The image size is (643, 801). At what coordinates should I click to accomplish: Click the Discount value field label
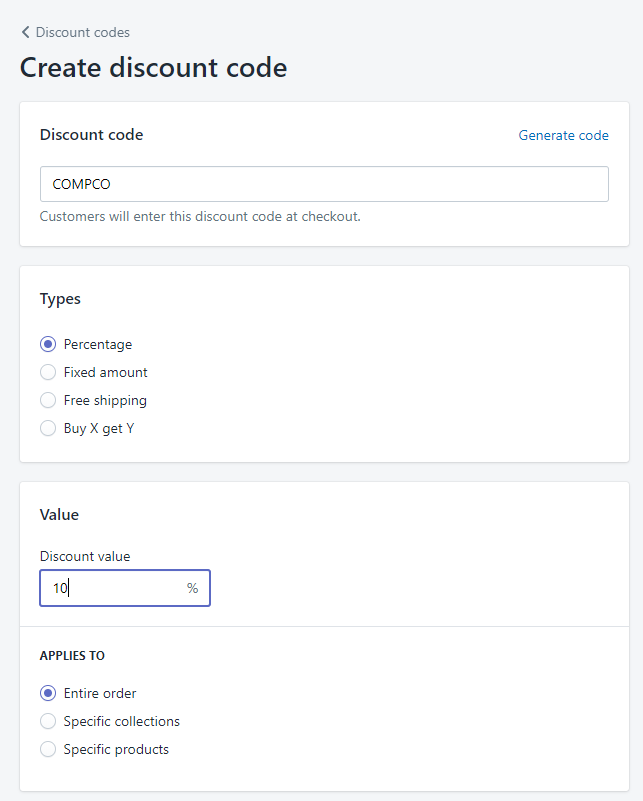click(x=85, y=556)
